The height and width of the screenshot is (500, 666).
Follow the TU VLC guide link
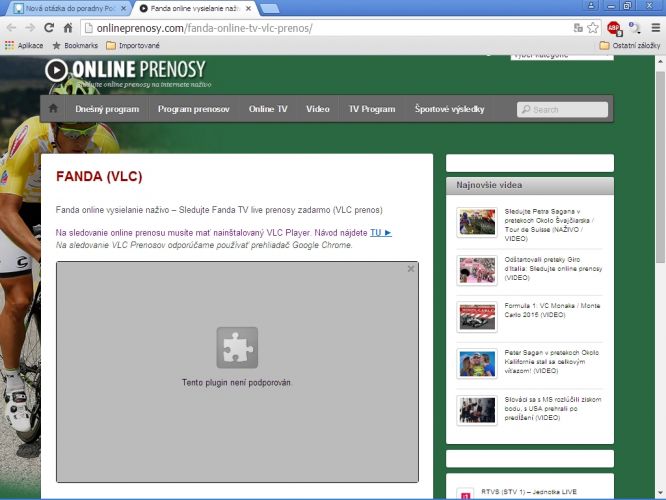[x=381, y=233]
